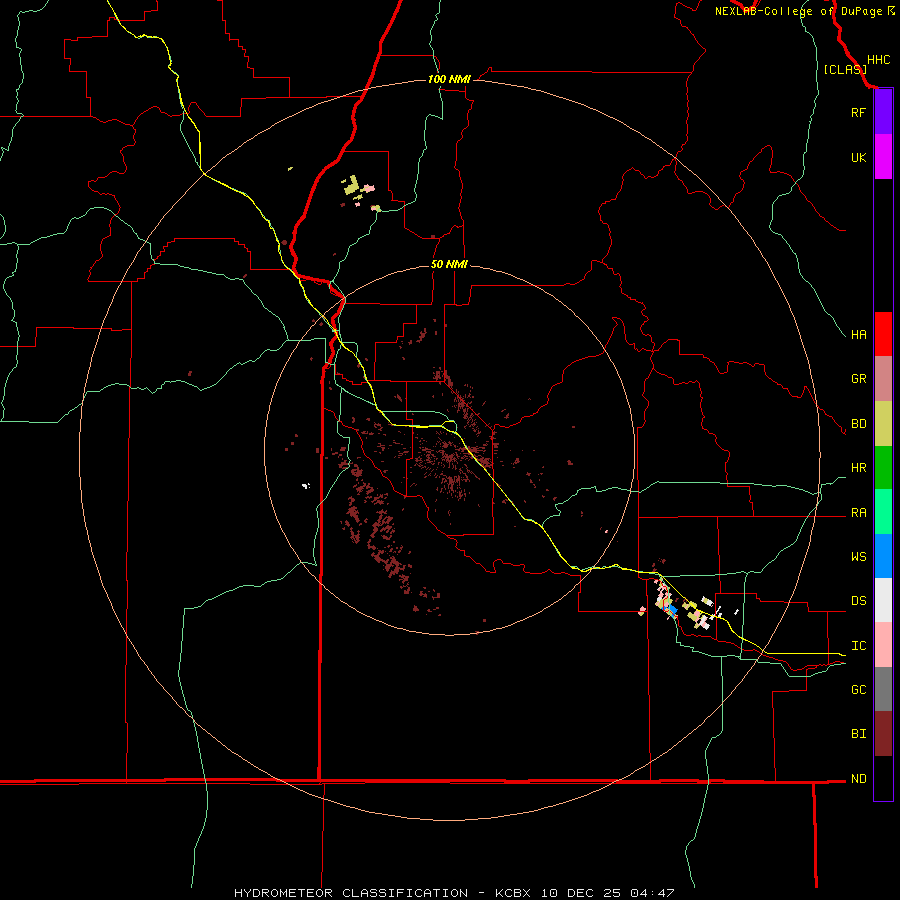Click the GC legend label
The width and height of the screenshot is (900, 900).
[858, 690]
